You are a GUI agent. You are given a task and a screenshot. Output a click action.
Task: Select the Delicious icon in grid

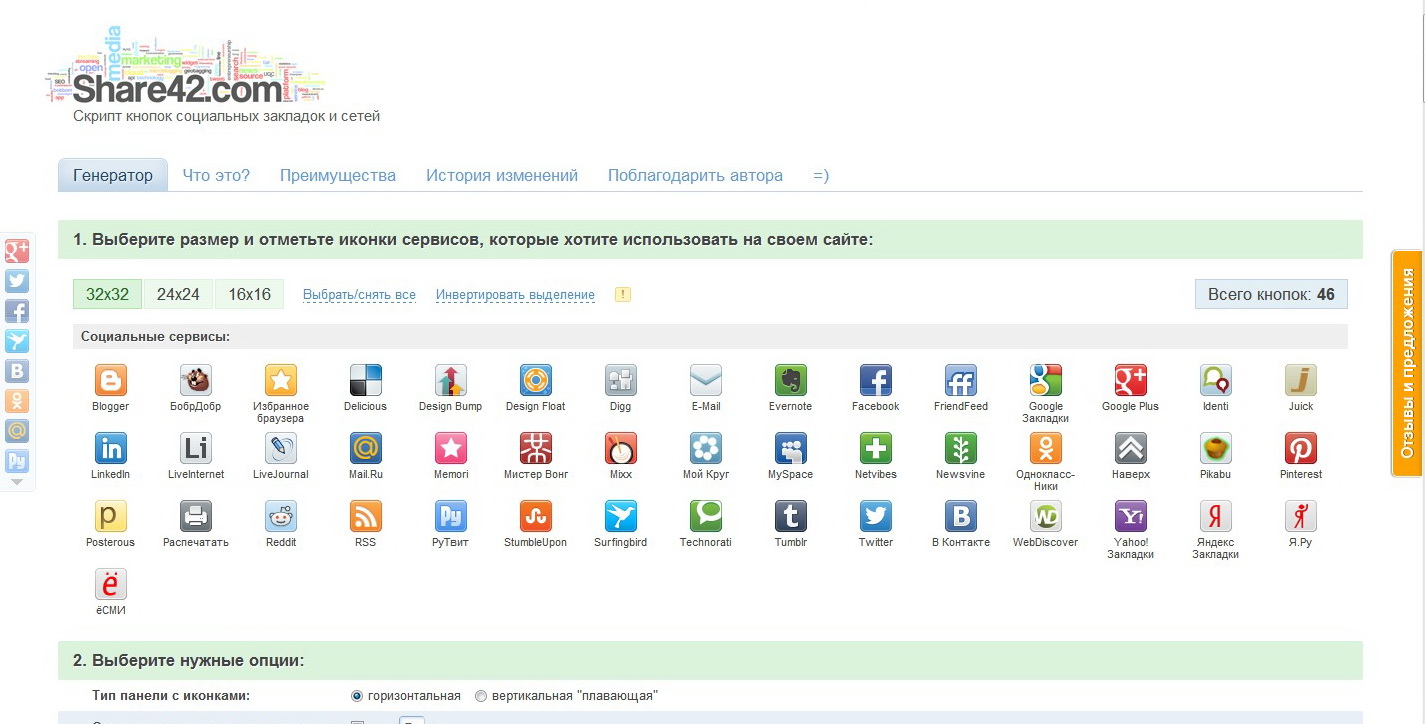[366, 380]
